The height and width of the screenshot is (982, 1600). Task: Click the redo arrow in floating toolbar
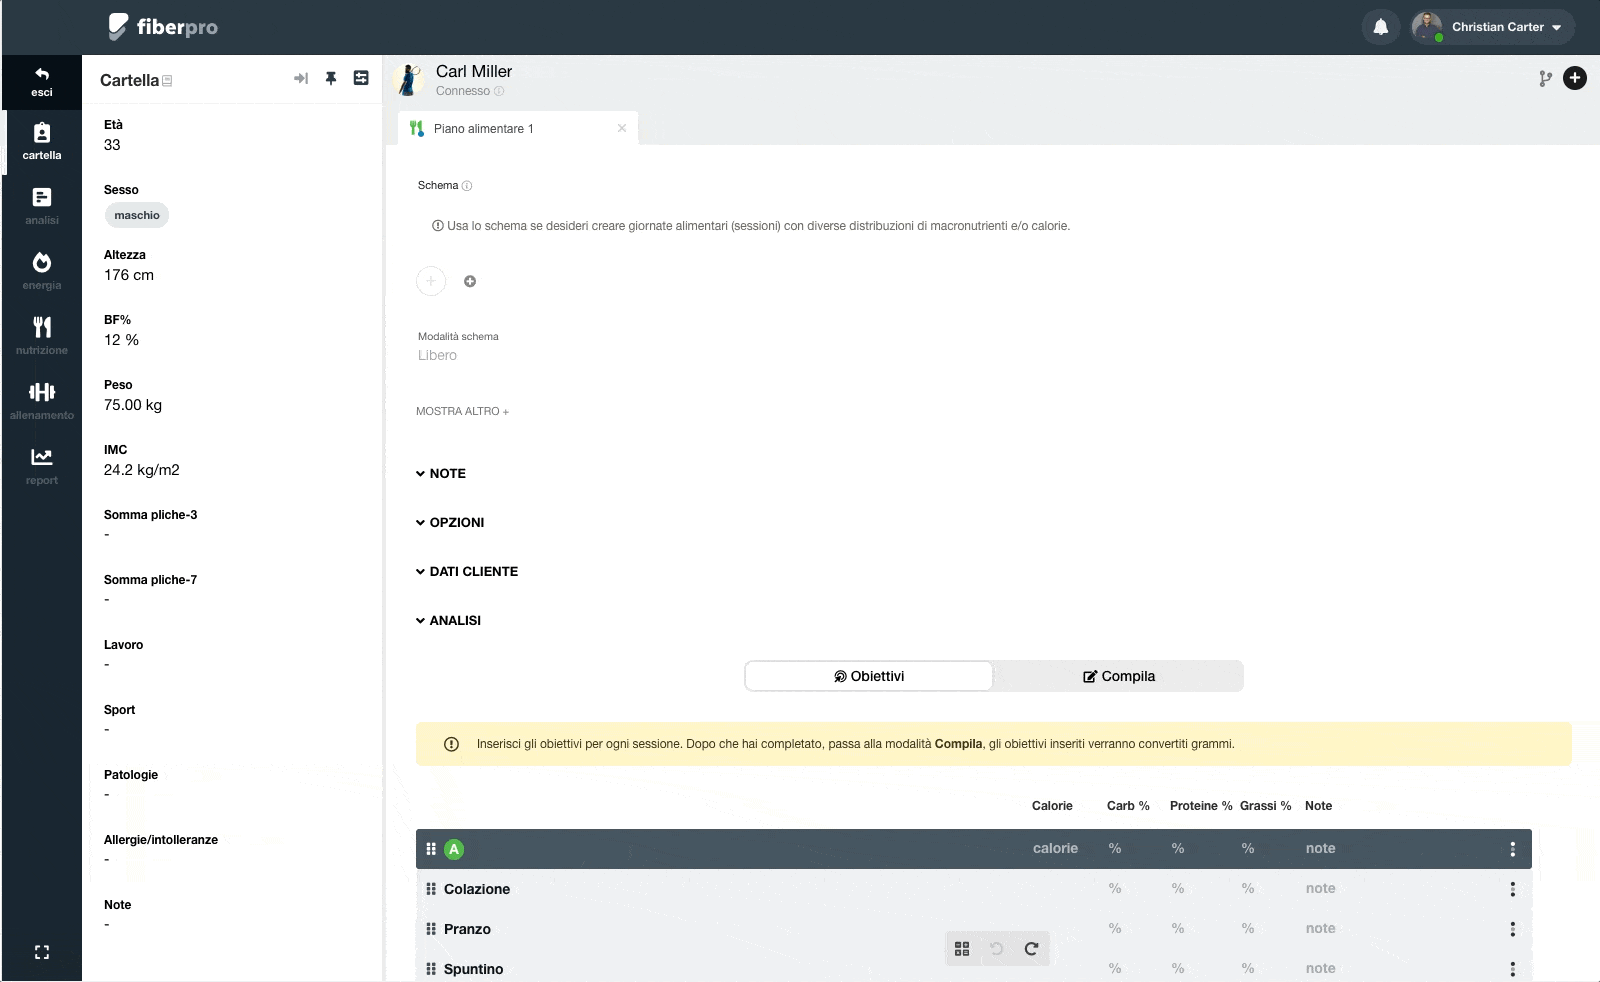click(1031, 948)
